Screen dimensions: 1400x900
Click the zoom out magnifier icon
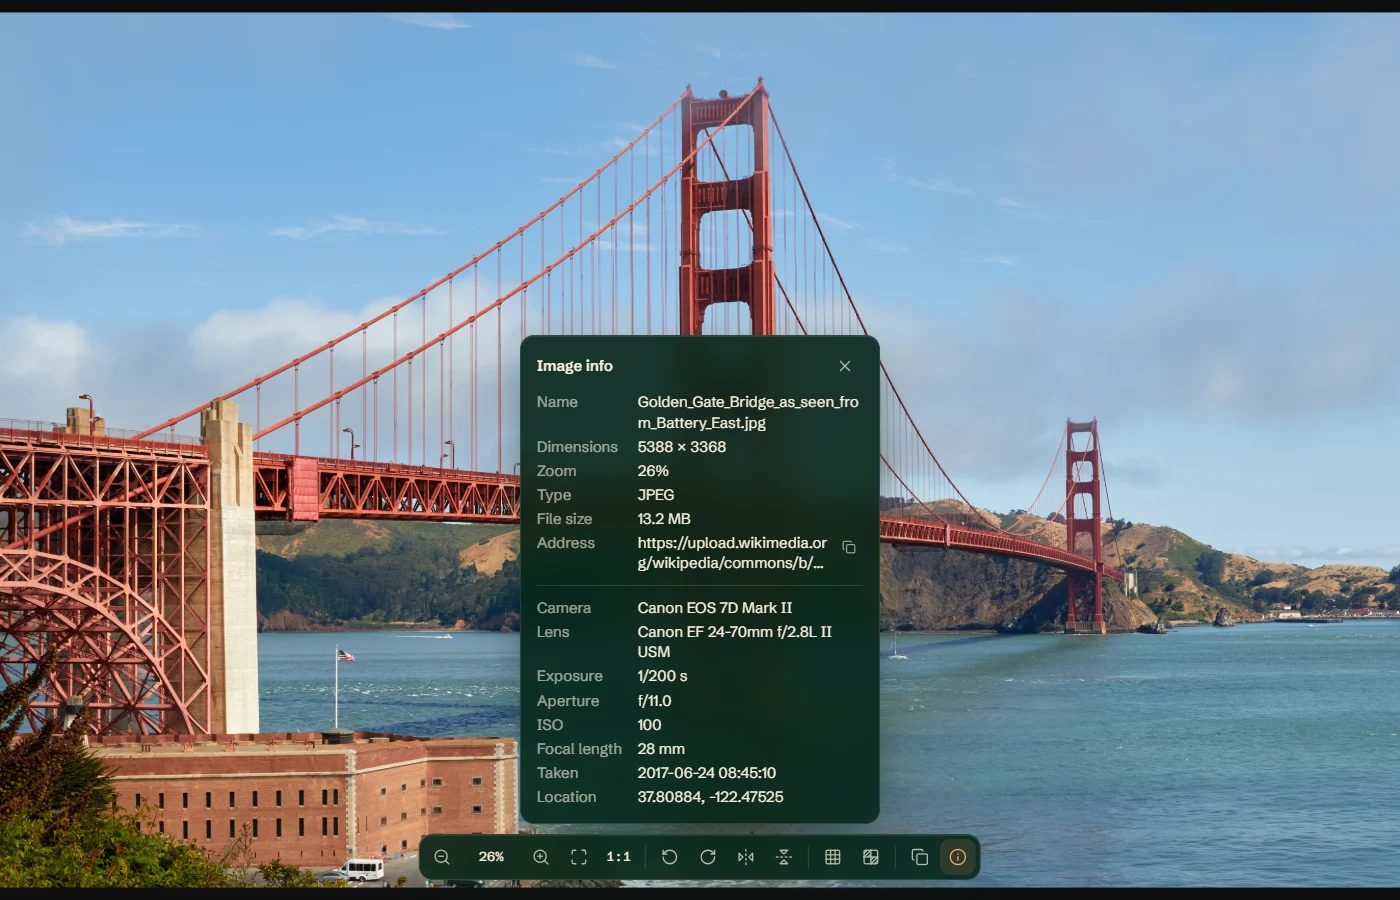[x=442, y=857]
